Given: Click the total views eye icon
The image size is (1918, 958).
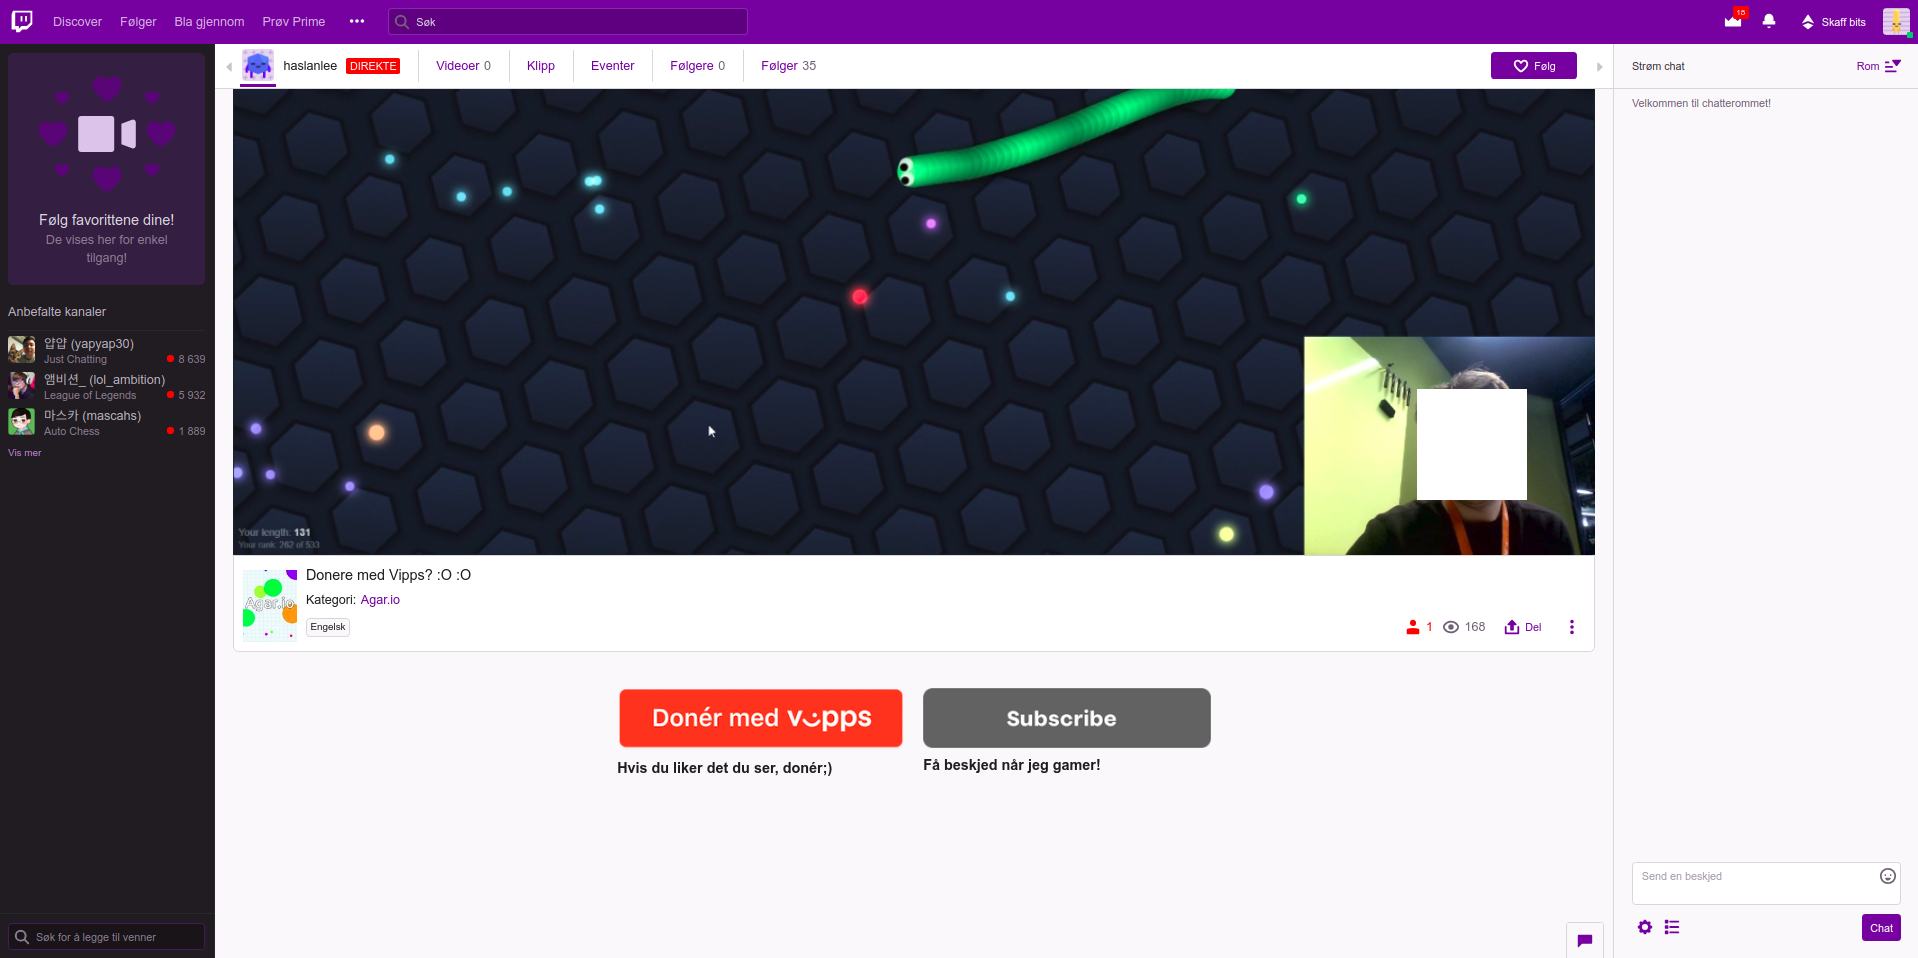Looking at the screenshot, I should (1451, 627).
